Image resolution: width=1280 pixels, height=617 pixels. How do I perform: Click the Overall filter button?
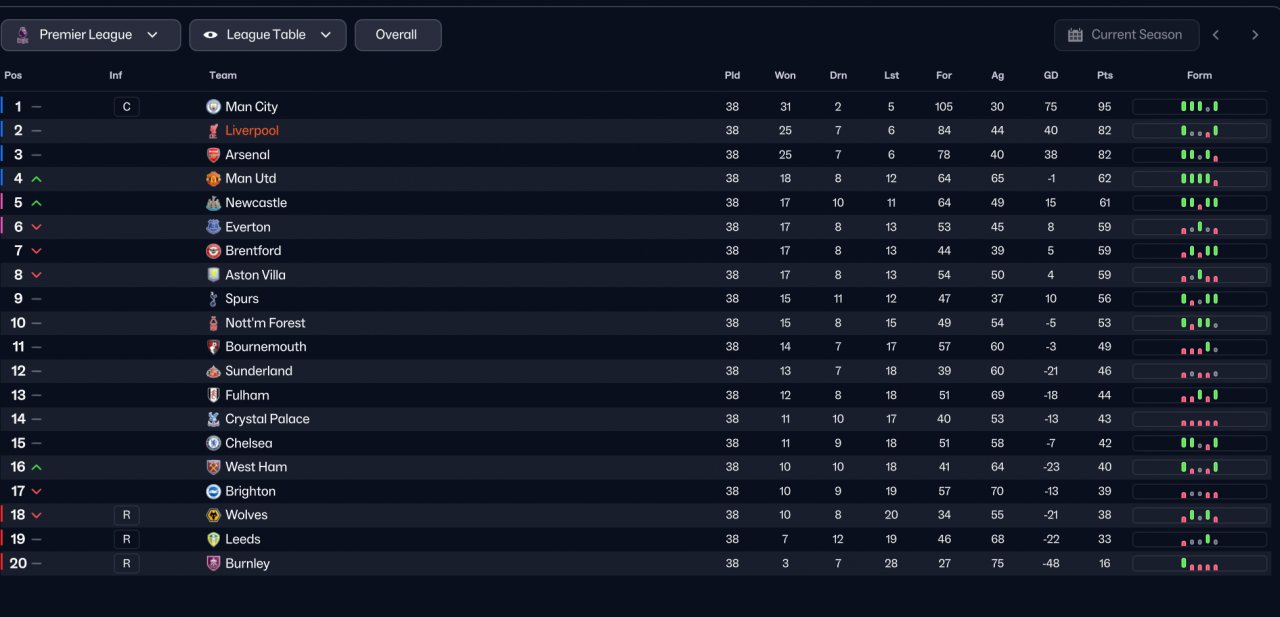tap(397, 35)
